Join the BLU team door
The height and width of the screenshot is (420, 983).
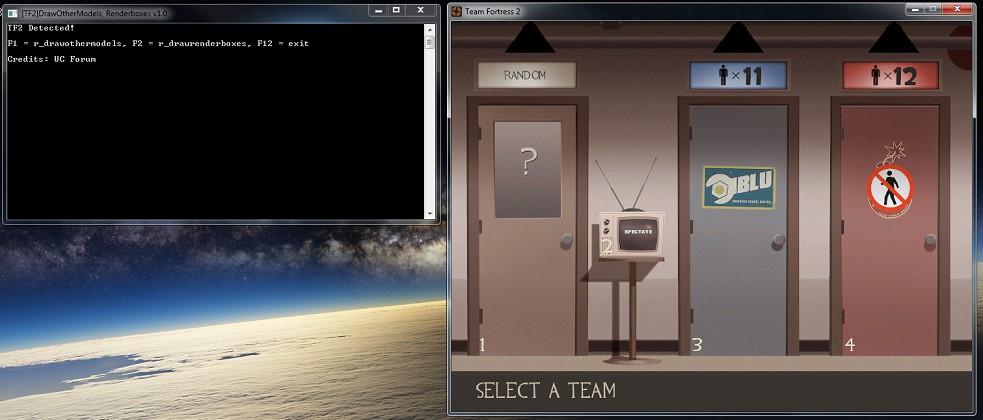click(738, 230)
